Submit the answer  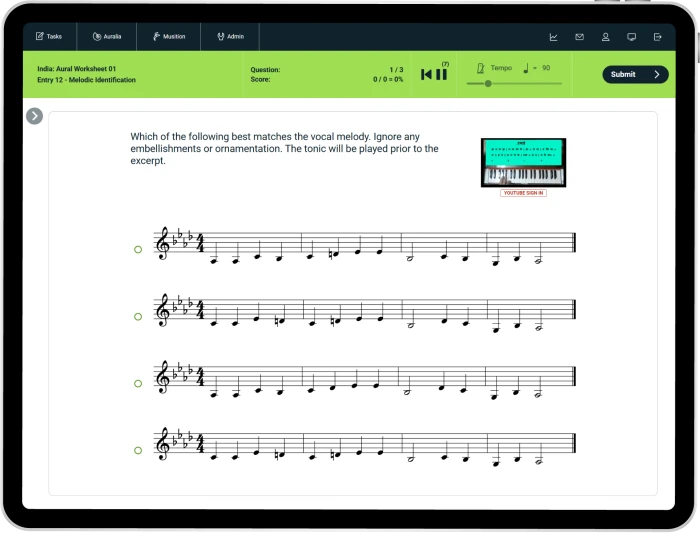[635, 74]
